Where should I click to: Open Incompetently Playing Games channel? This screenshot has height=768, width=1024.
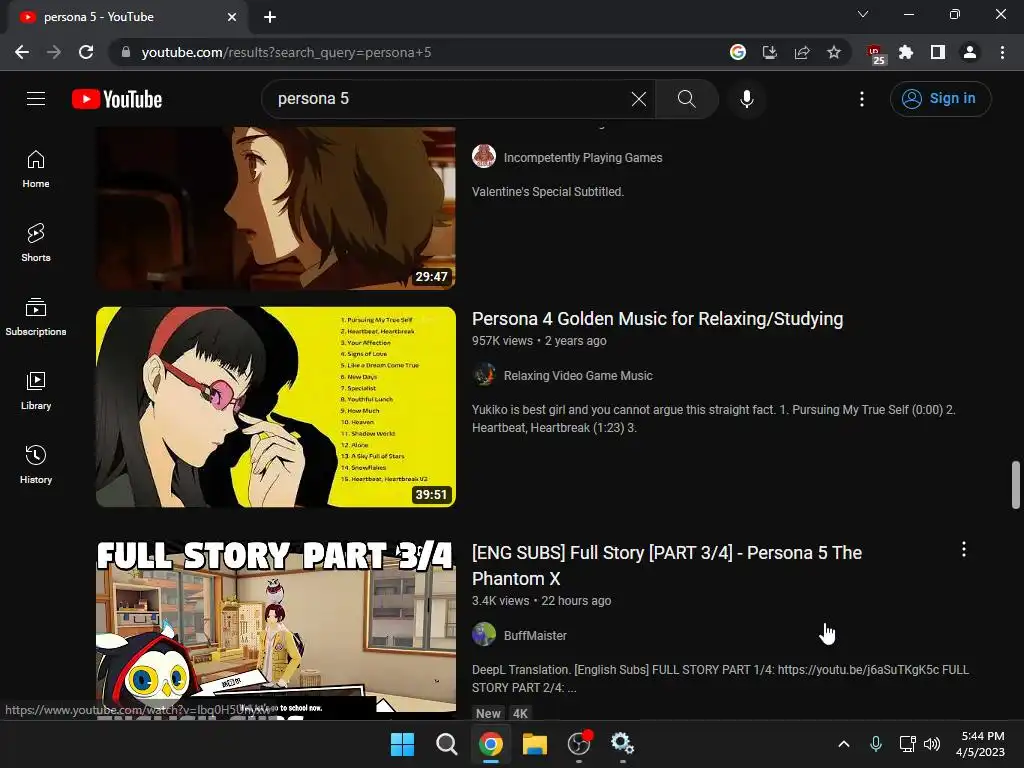tap(583, 157)
